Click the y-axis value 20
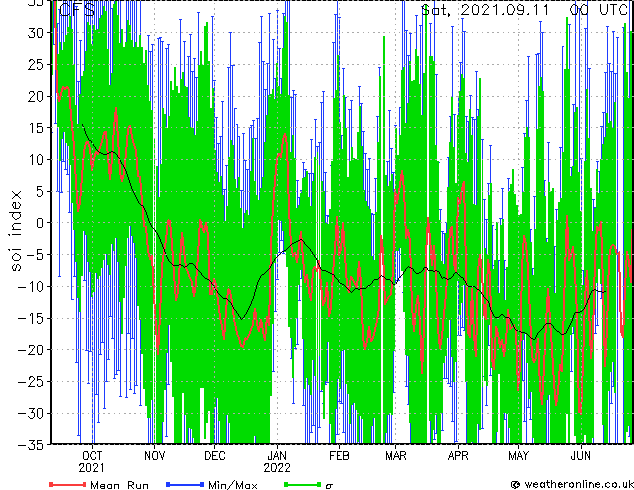 click(x=36, y=96)
